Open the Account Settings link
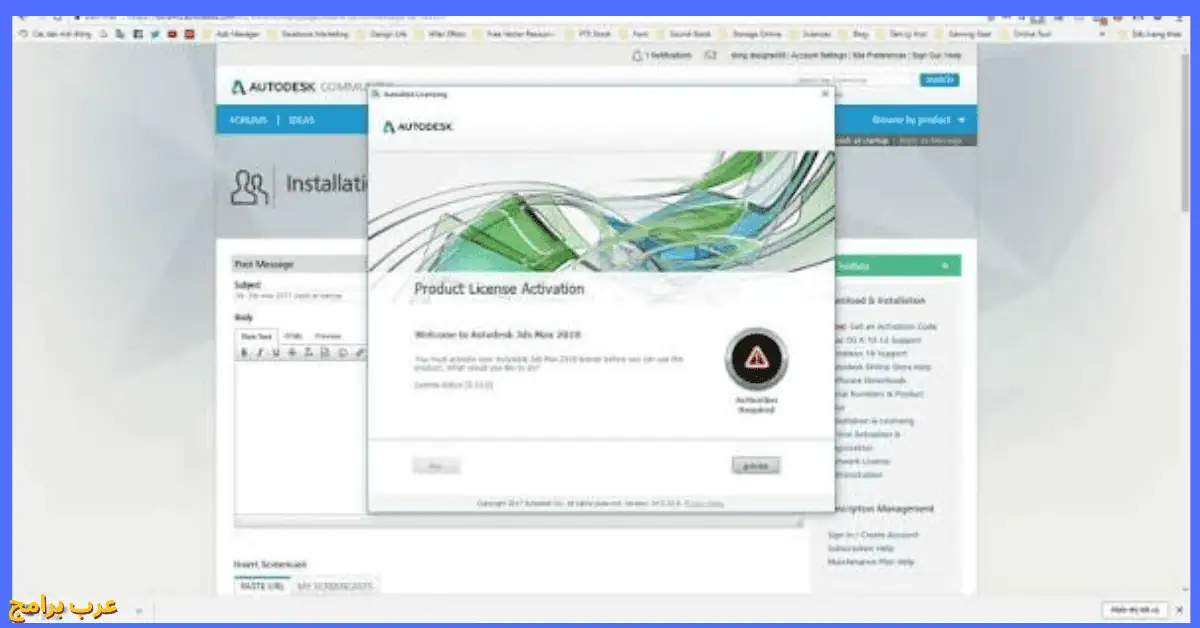The width and height of the screenshot is (1200, 628). click(820, 56)
